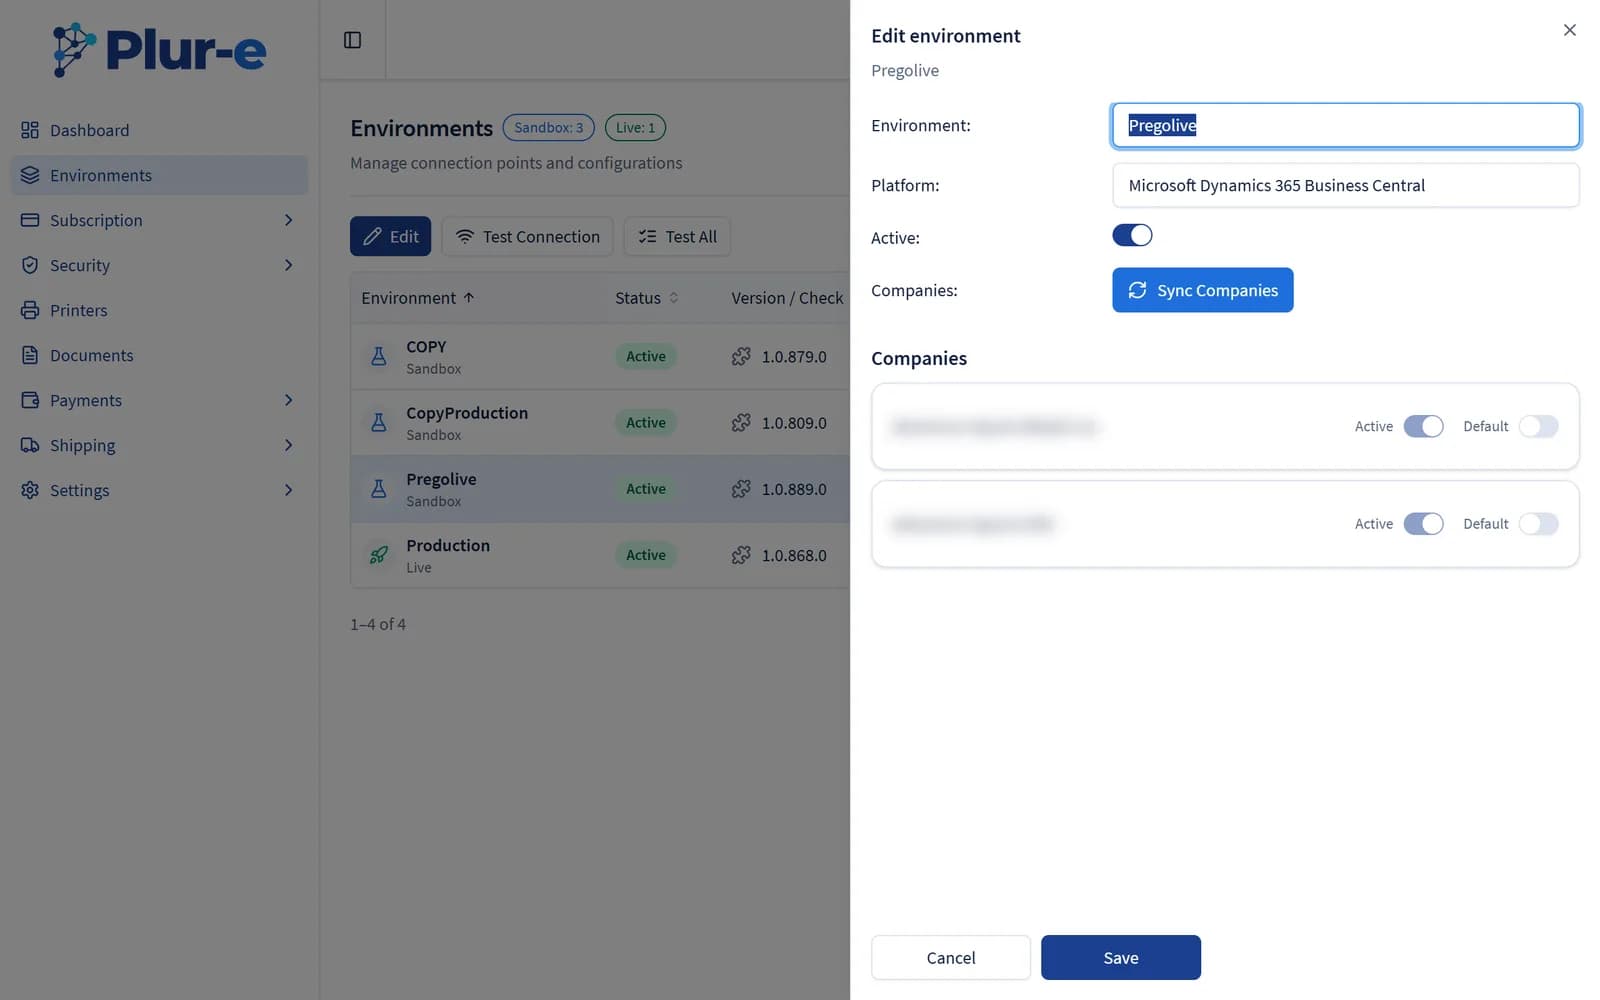Click into the Environment name field
The width and height of the screenshot is (1600, 1000).
1345,125
